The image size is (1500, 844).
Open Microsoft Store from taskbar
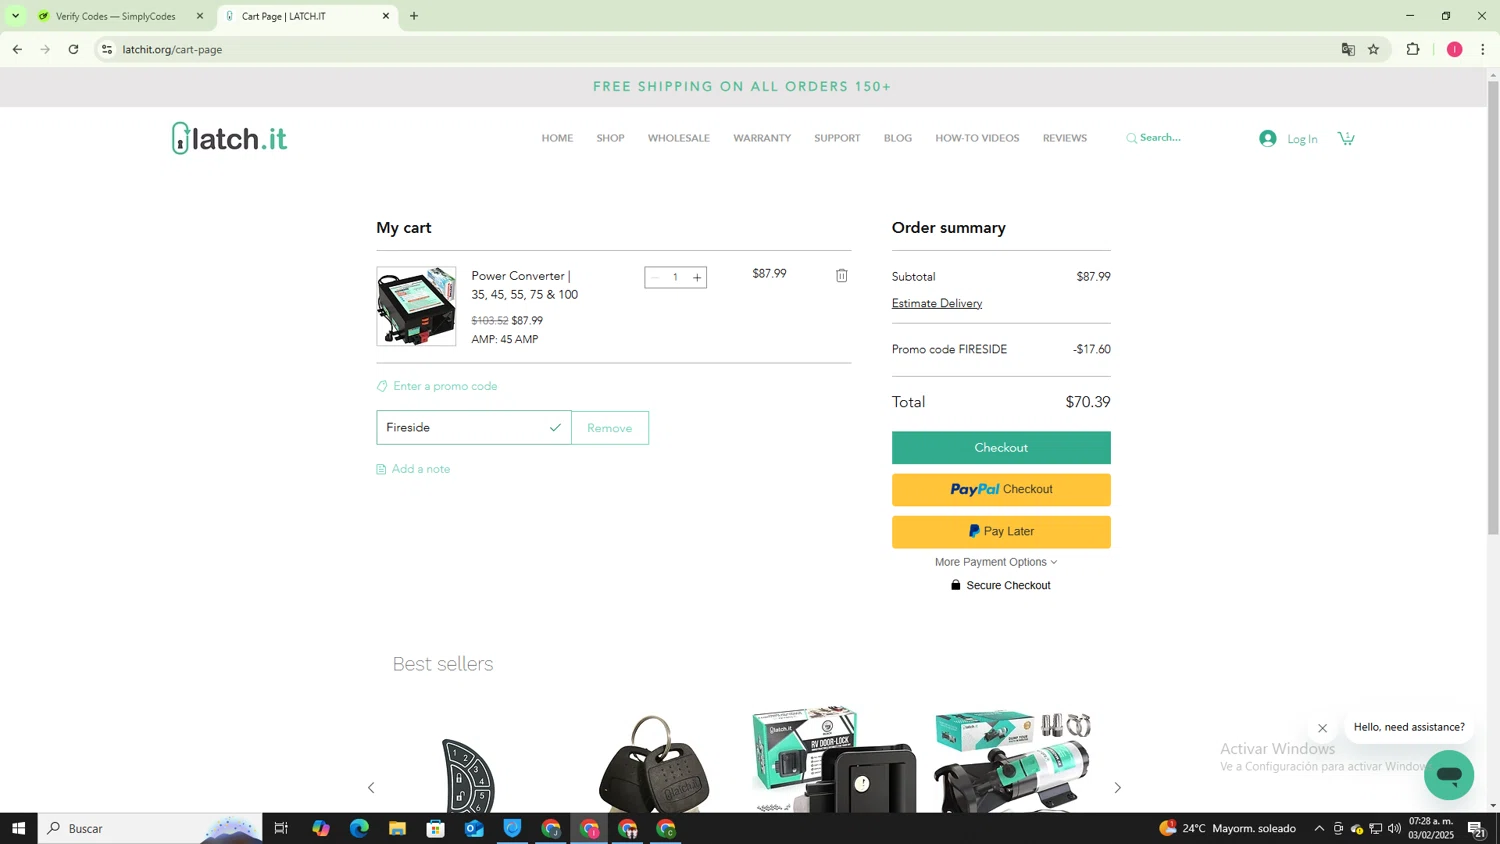pos(436,828)
